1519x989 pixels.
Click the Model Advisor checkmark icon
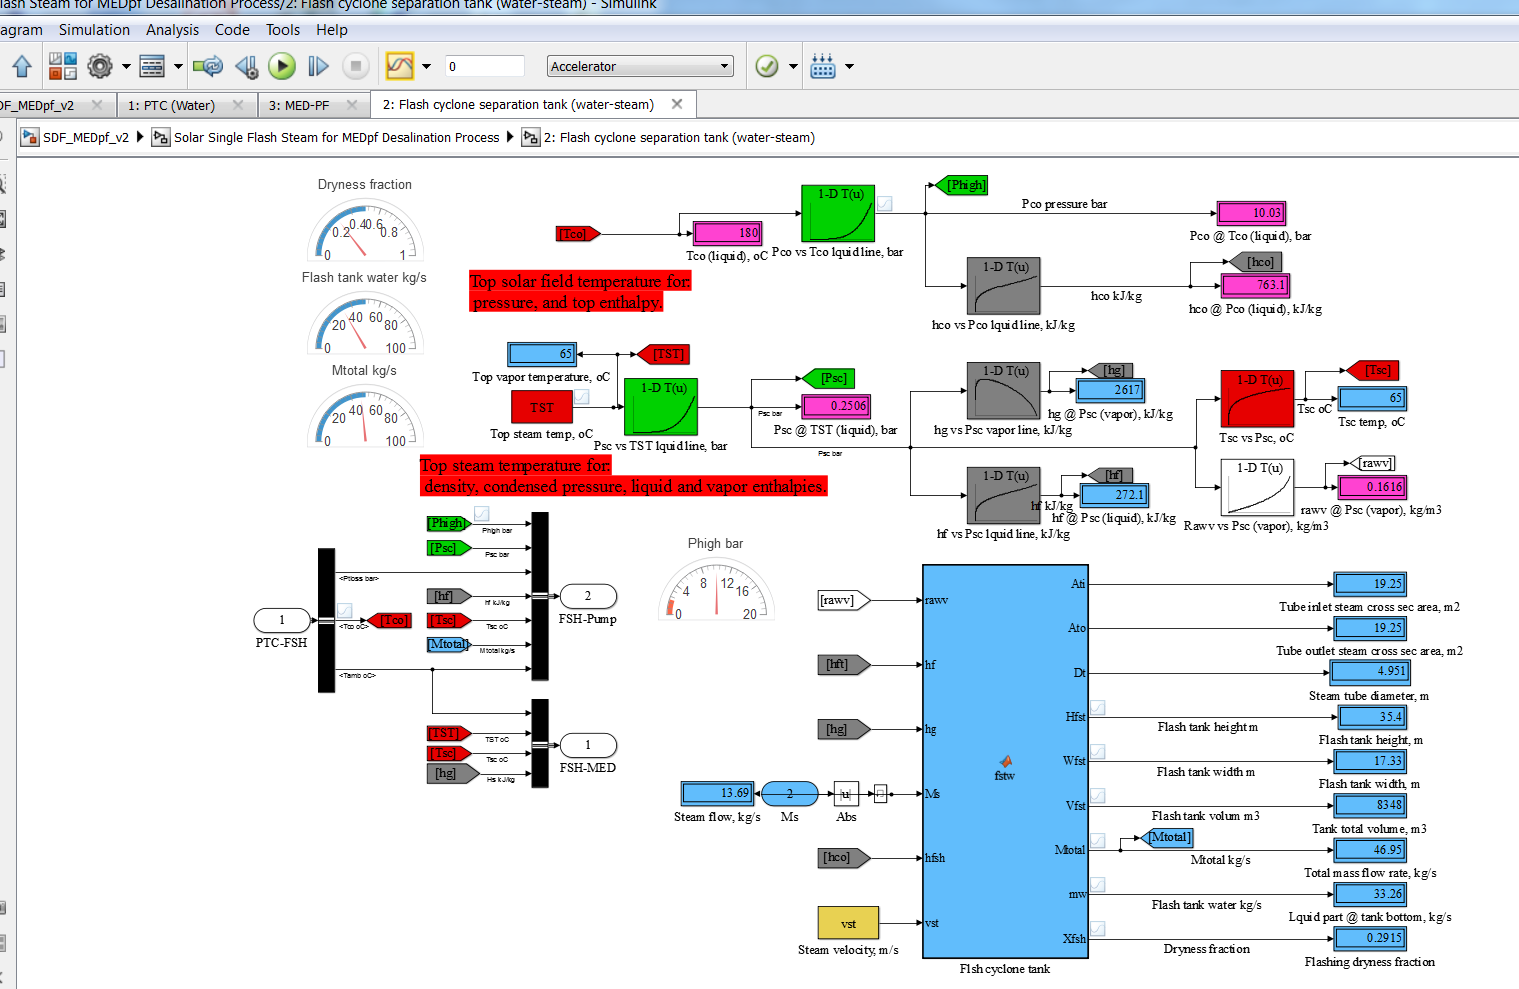tap(766, 66)
